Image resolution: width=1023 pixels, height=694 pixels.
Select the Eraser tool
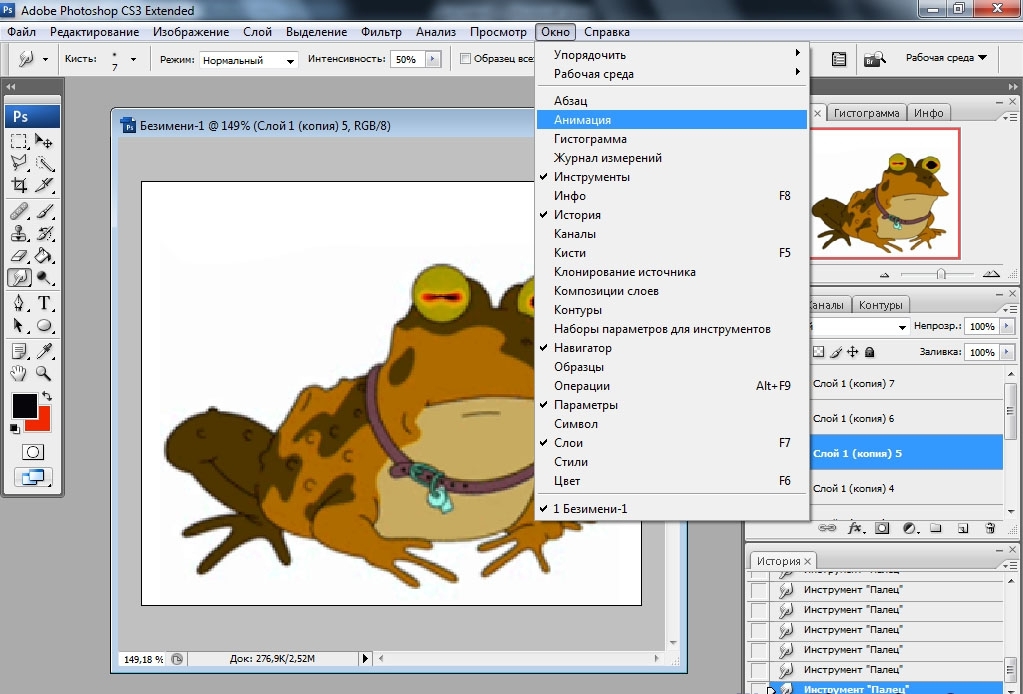coord(19,256)
